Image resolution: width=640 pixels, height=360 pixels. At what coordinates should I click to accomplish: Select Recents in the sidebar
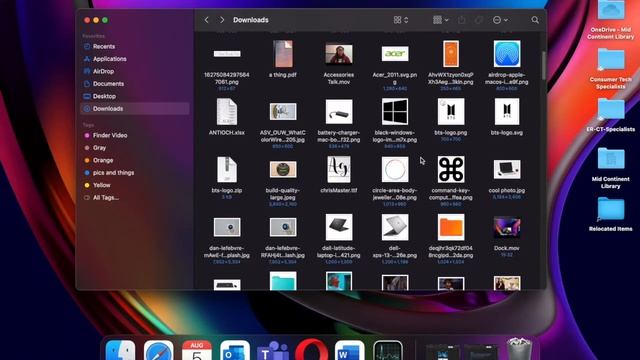[x=135, y=46]
